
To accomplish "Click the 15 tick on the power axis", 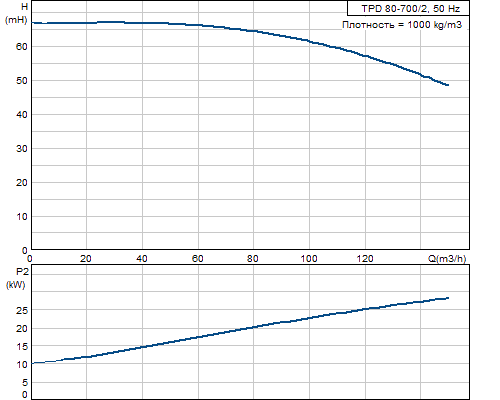I will [22, 347].
